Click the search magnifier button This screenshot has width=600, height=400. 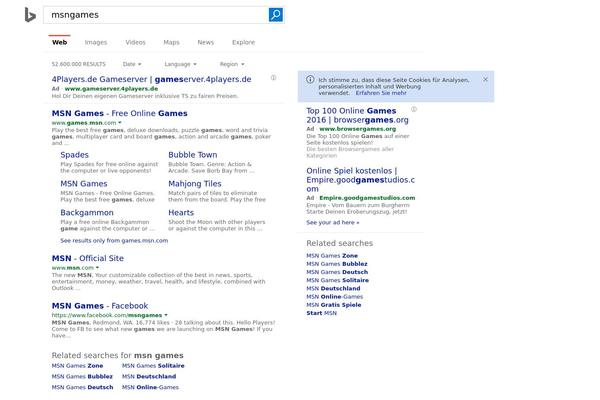276,15
